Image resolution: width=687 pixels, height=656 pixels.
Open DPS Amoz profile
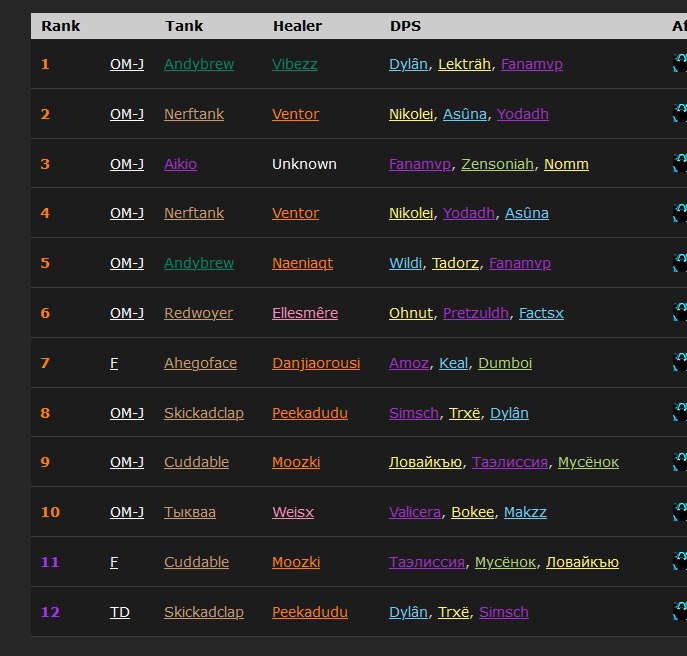click(409, 363)
